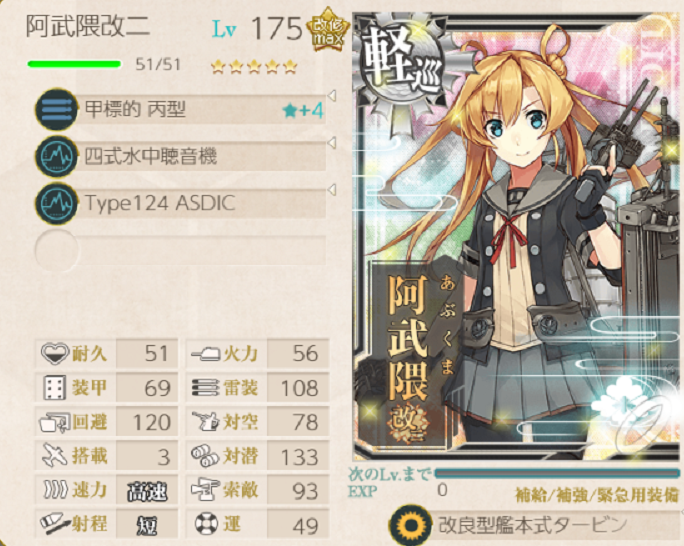The image size is (684, 546).
Task: Click the 補給/補強/緊急用装備 label
Action: click(x=597, y=495)
